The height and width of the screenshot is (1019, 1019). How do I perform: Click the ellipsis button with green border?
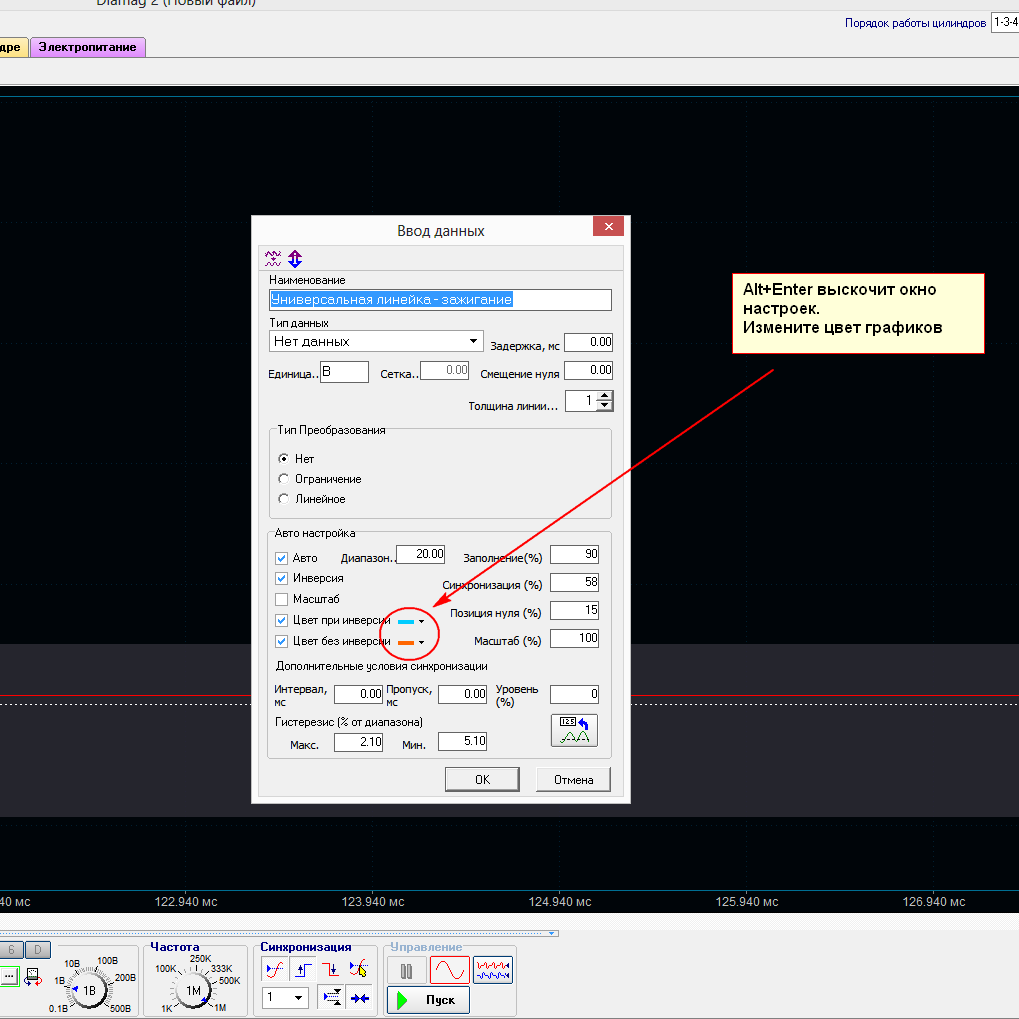[9, 976]
